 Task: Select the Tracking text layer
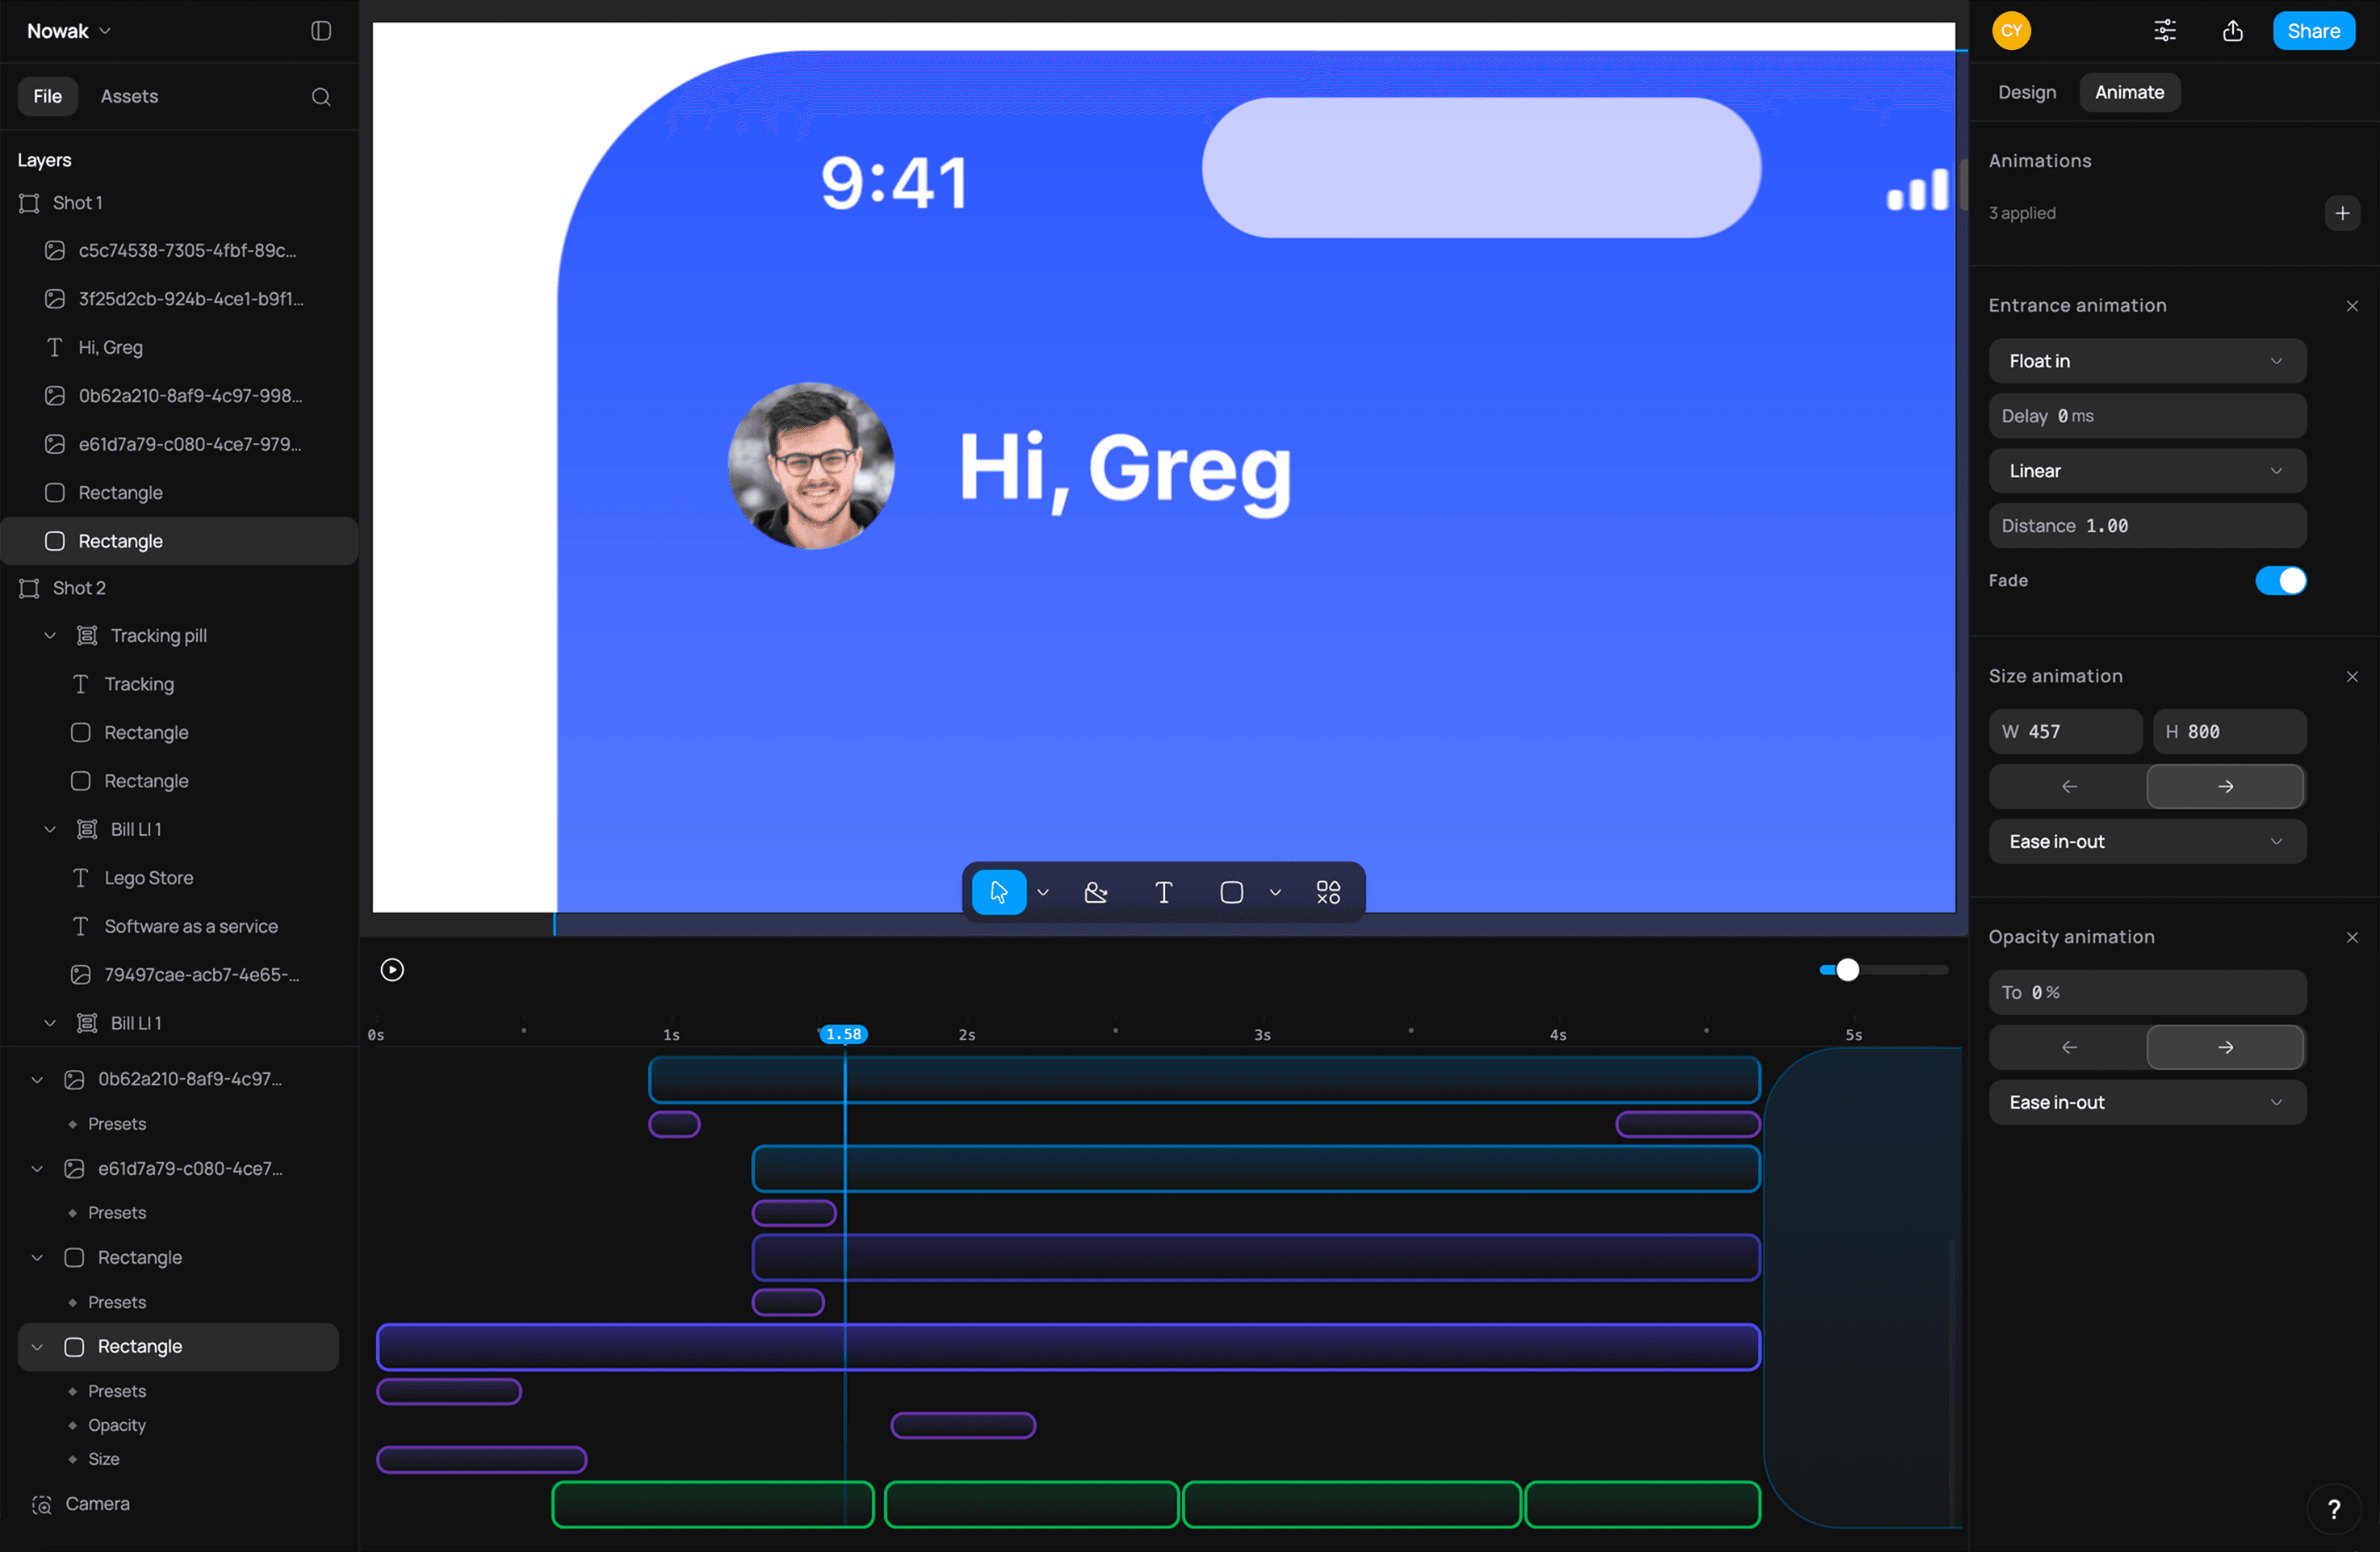click(x=179, y=684)
